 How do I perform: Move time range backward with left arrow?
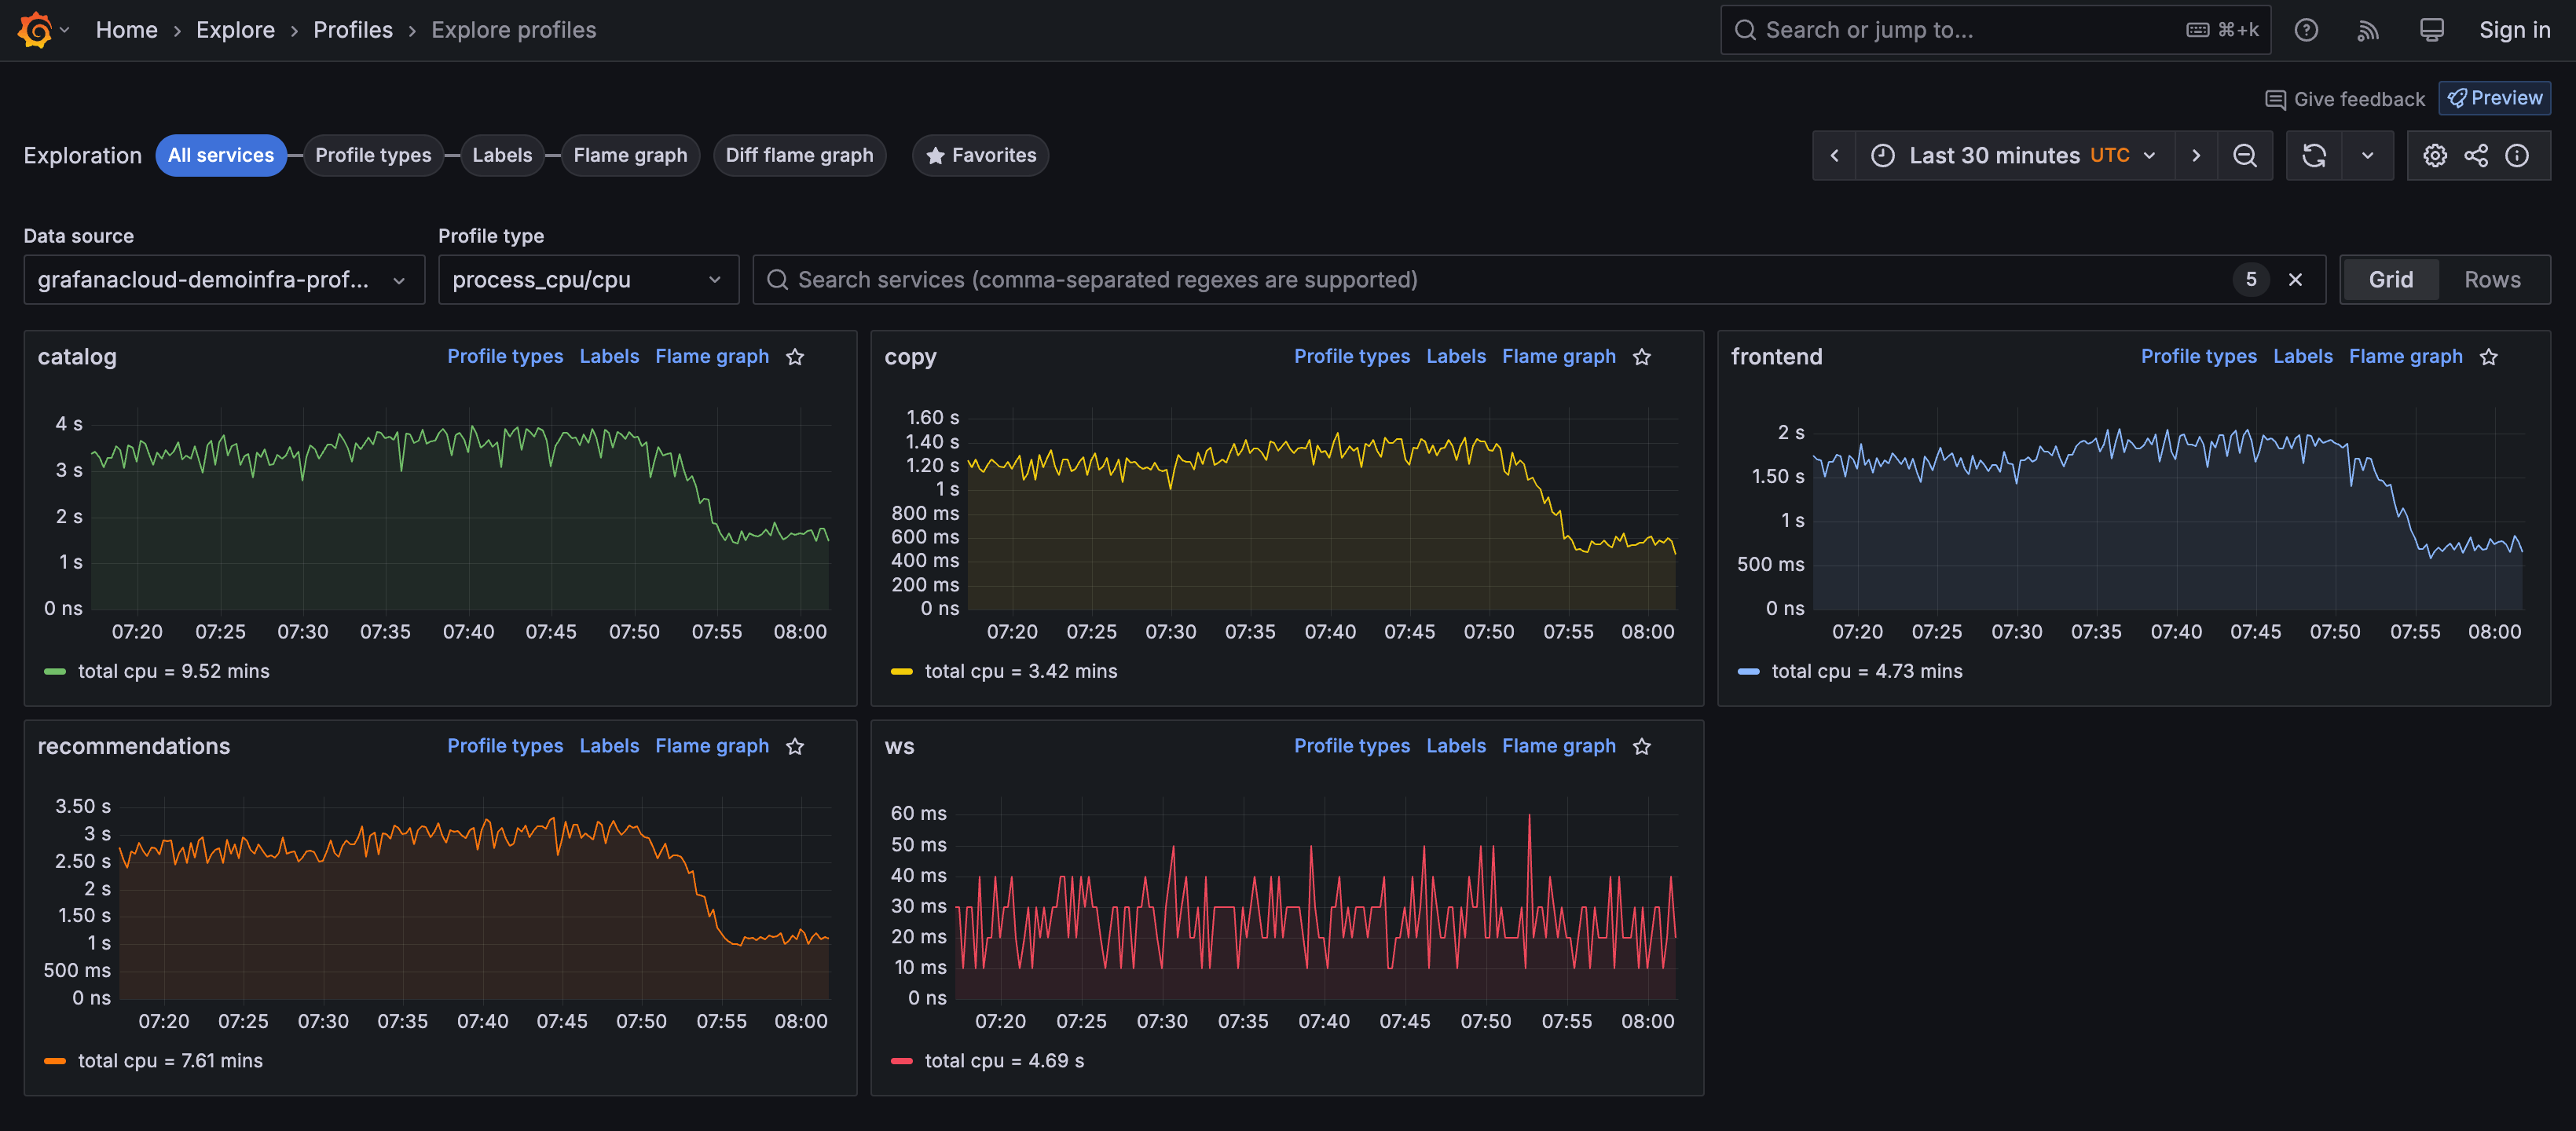coord(1834,155)
